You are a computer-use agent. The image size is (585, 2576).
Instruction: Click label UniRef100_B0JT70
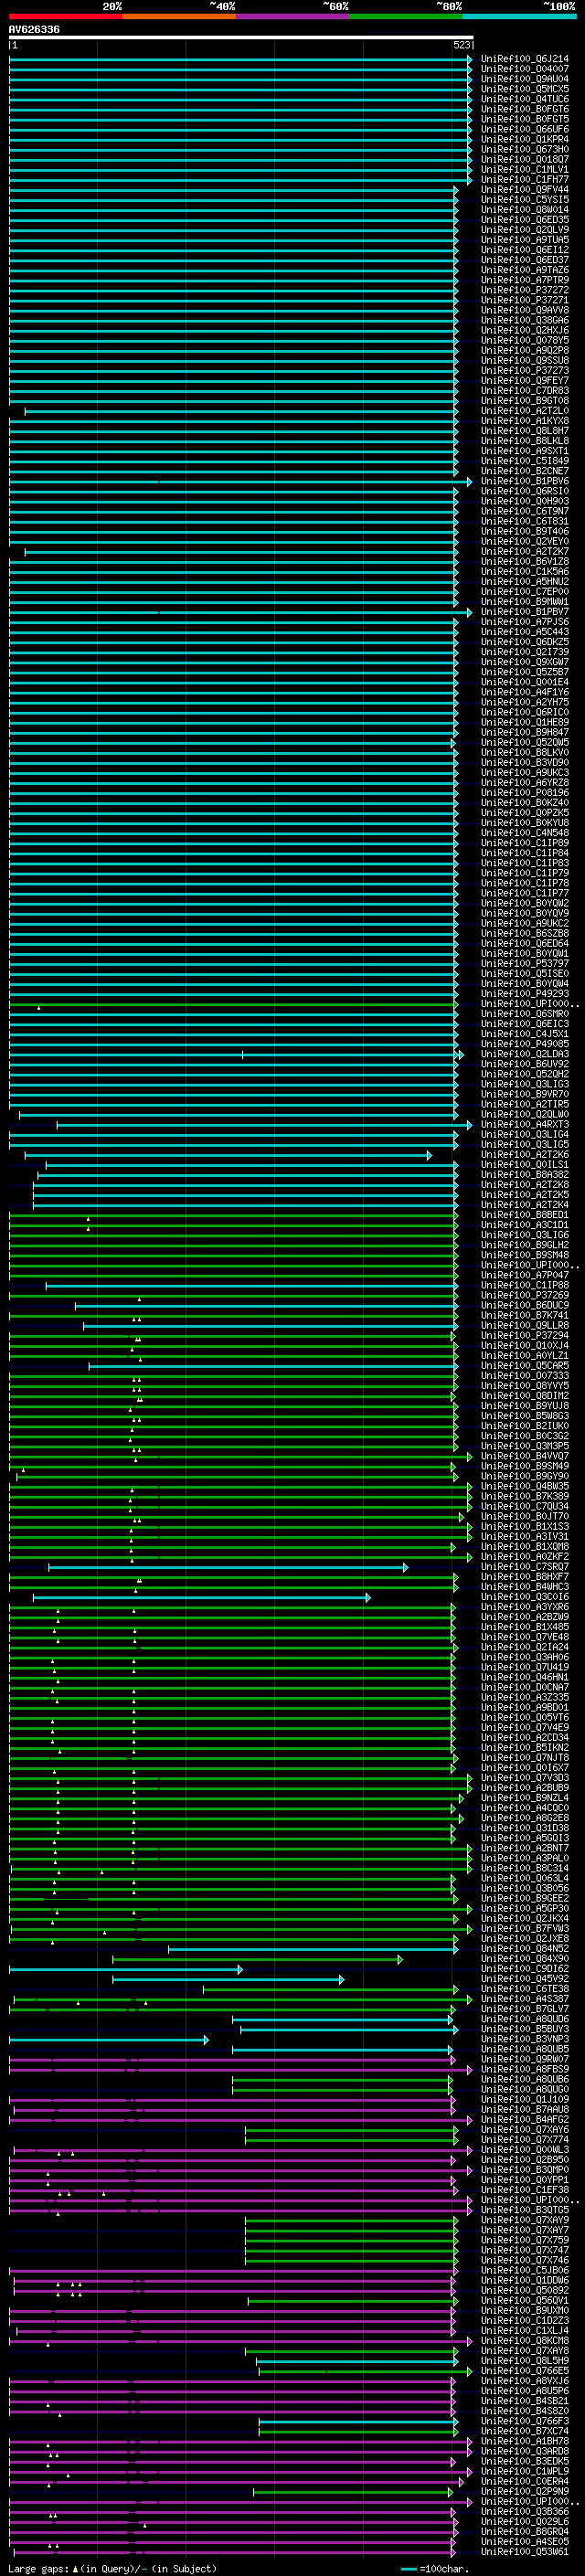(525, 1517)
